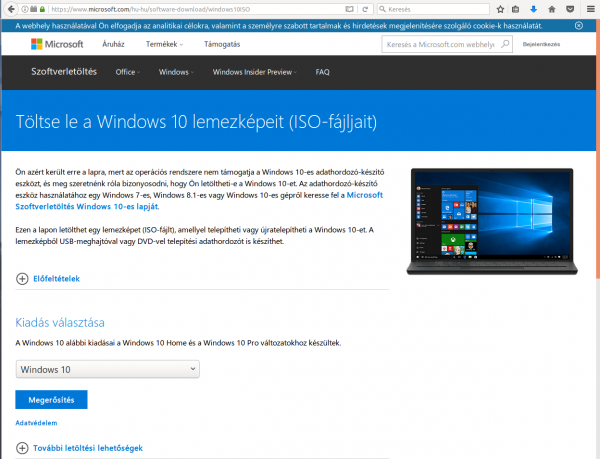Go back with the browser back arrow
Viewport: 600px width, 459px height.
point(11,9)
